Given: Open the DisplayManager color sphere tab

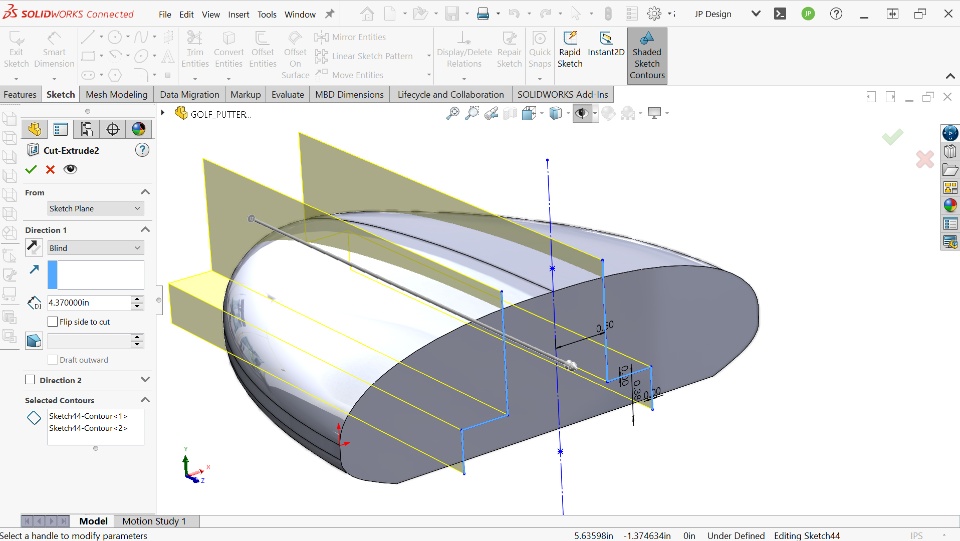Looking at the screenshot, I should point(138,129).
